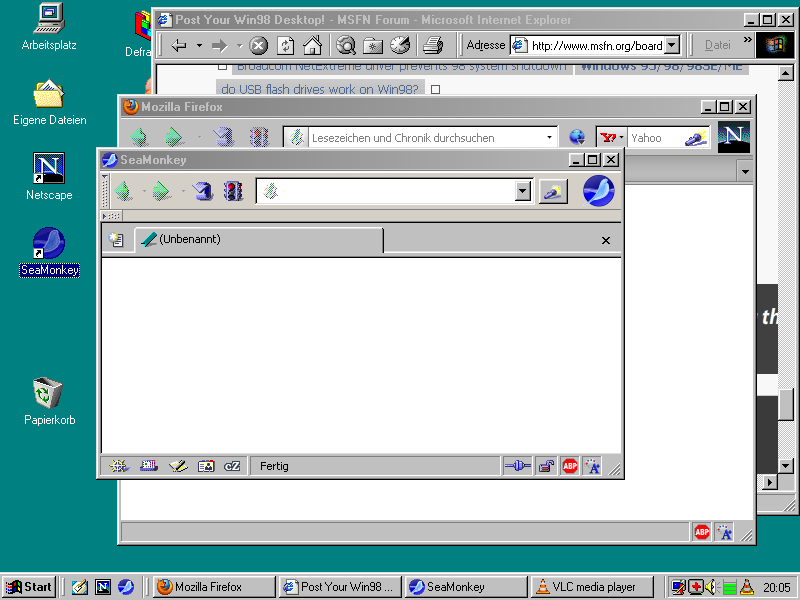Go back in Internet Explorer
Image resolution: width=800 pixels, height=600 pixels.
[x=179, y=45]
